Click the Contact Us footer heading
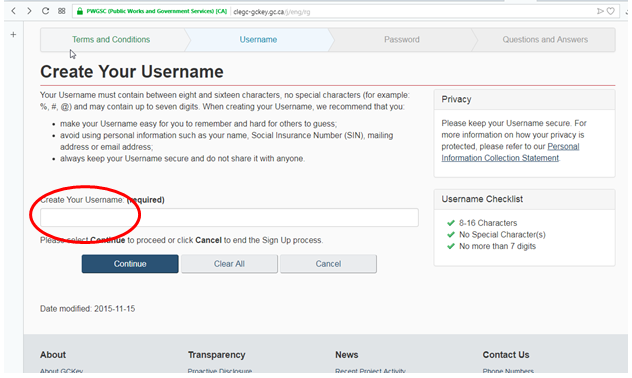Screen dimensions: 632x378 coord(506,355)
